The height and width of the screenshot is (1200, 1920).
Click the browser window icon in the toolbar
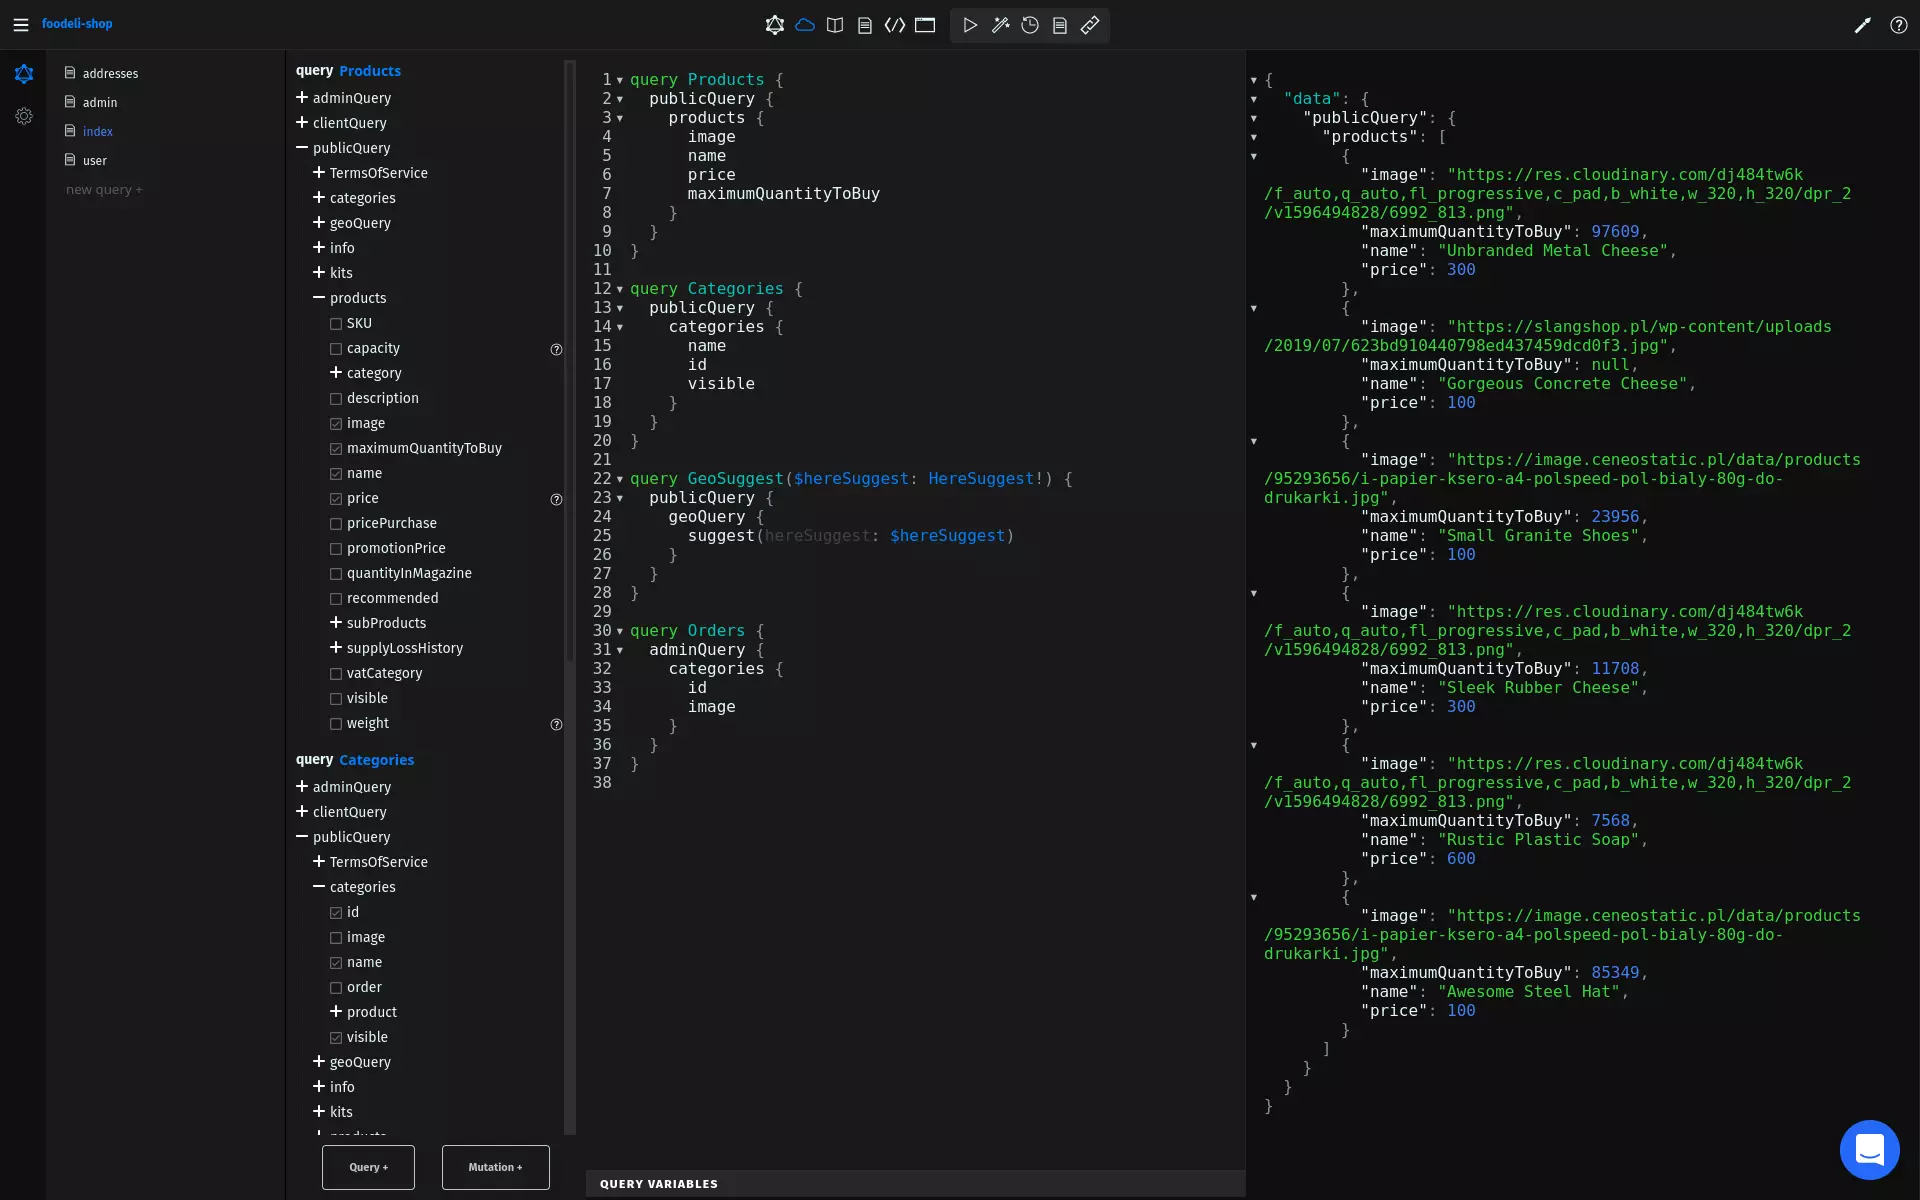pyautogui.click(x=925, y=25)
